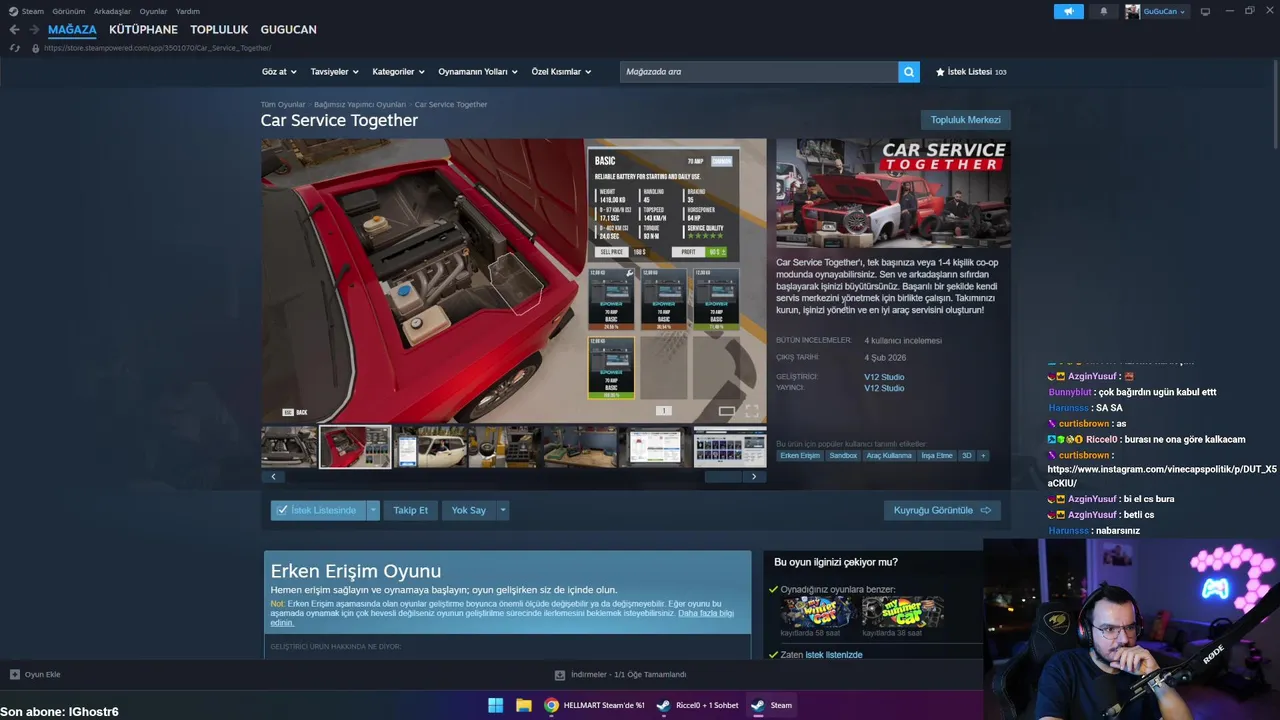Select the white car with phone thumbnail
Viewport: 1280px width, 720px height.
click(x=430, y=447)
